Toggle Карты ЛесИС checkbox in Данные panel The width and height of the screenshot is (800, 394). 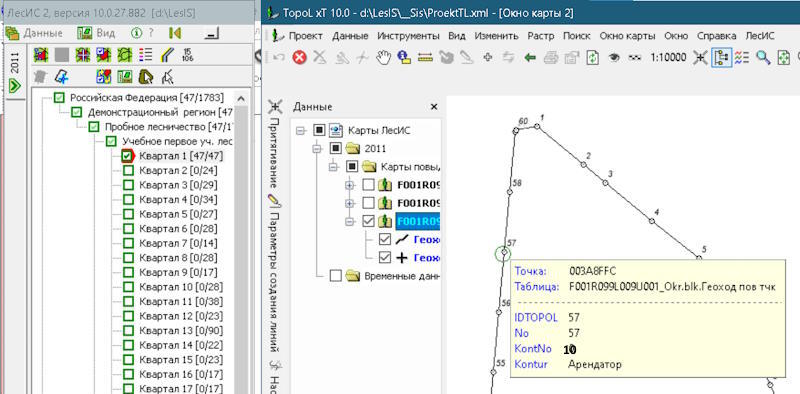pyautogui.click(x=319, y=131)
